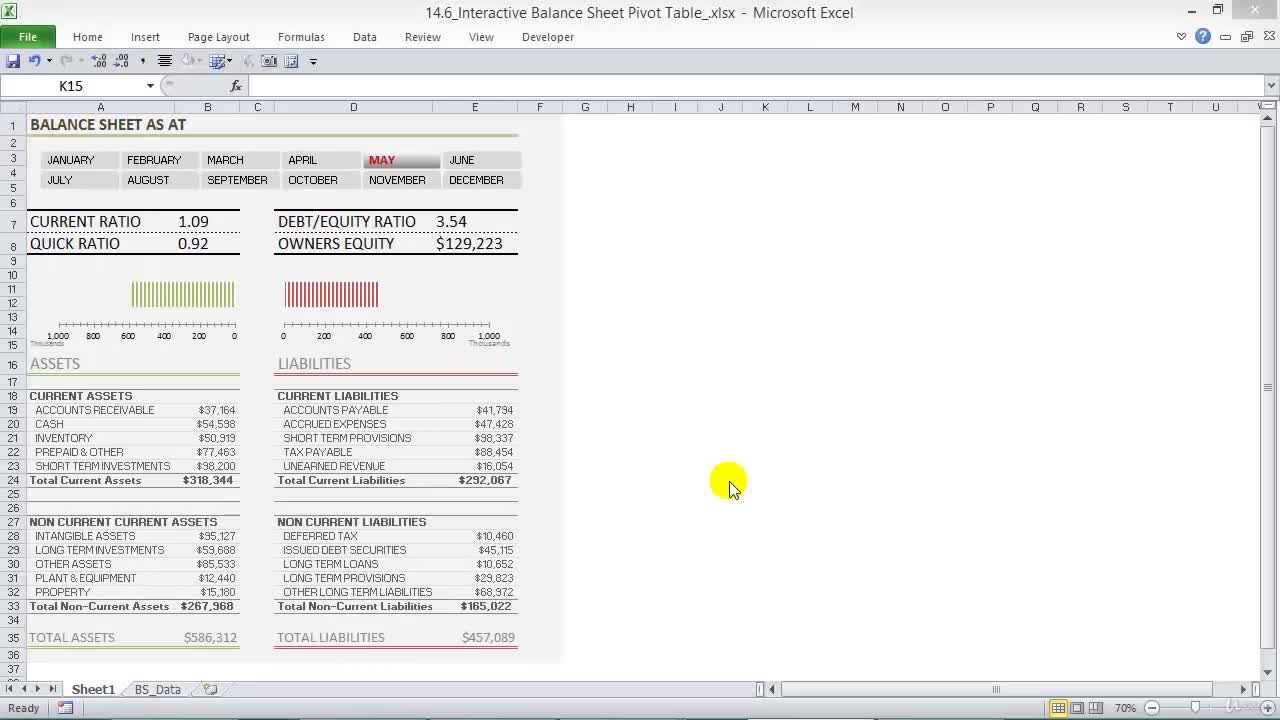The height and width of the screenshot is (720, 1280).
Task: Click the Undo icon
Action: (x=34, y=61)
